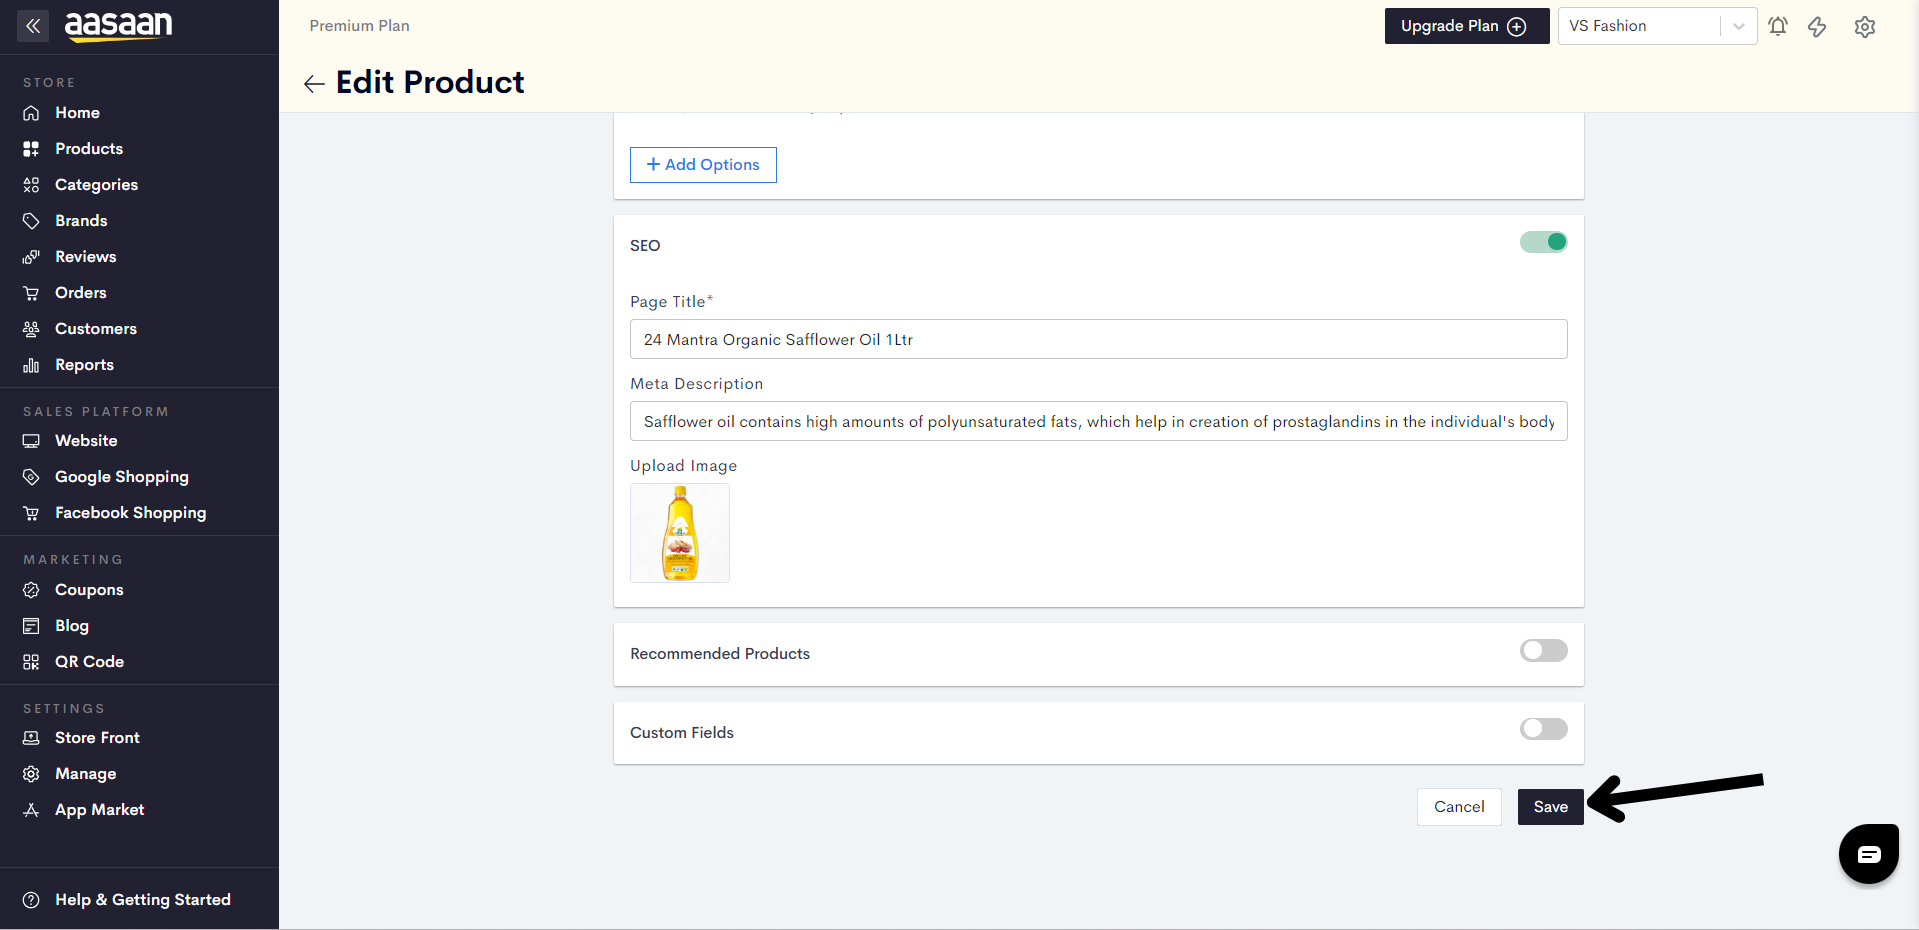Open the chat support bubble
This screenshot has height=930, width=1919.
pos(1869,854)
